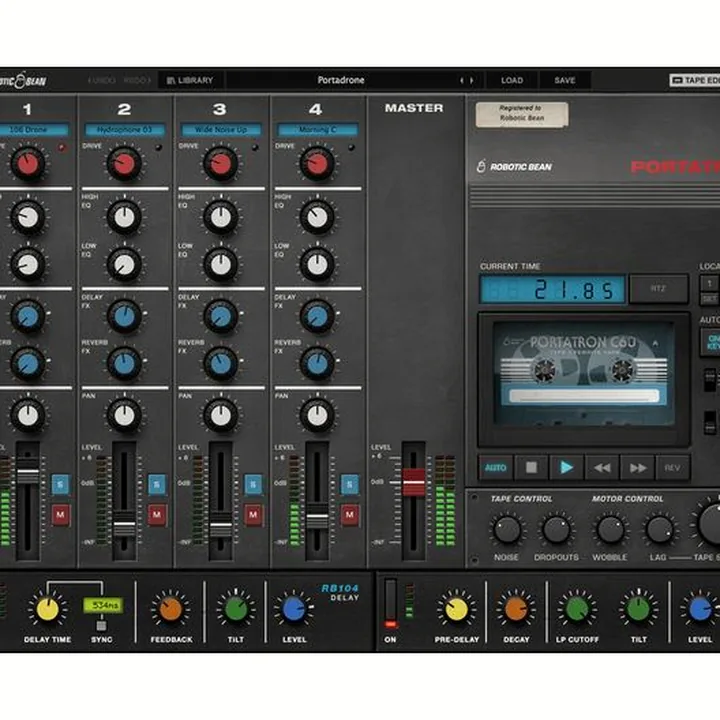Open the 106 Drone sample selector on track 1
The image size is (720, 720).
32,130
